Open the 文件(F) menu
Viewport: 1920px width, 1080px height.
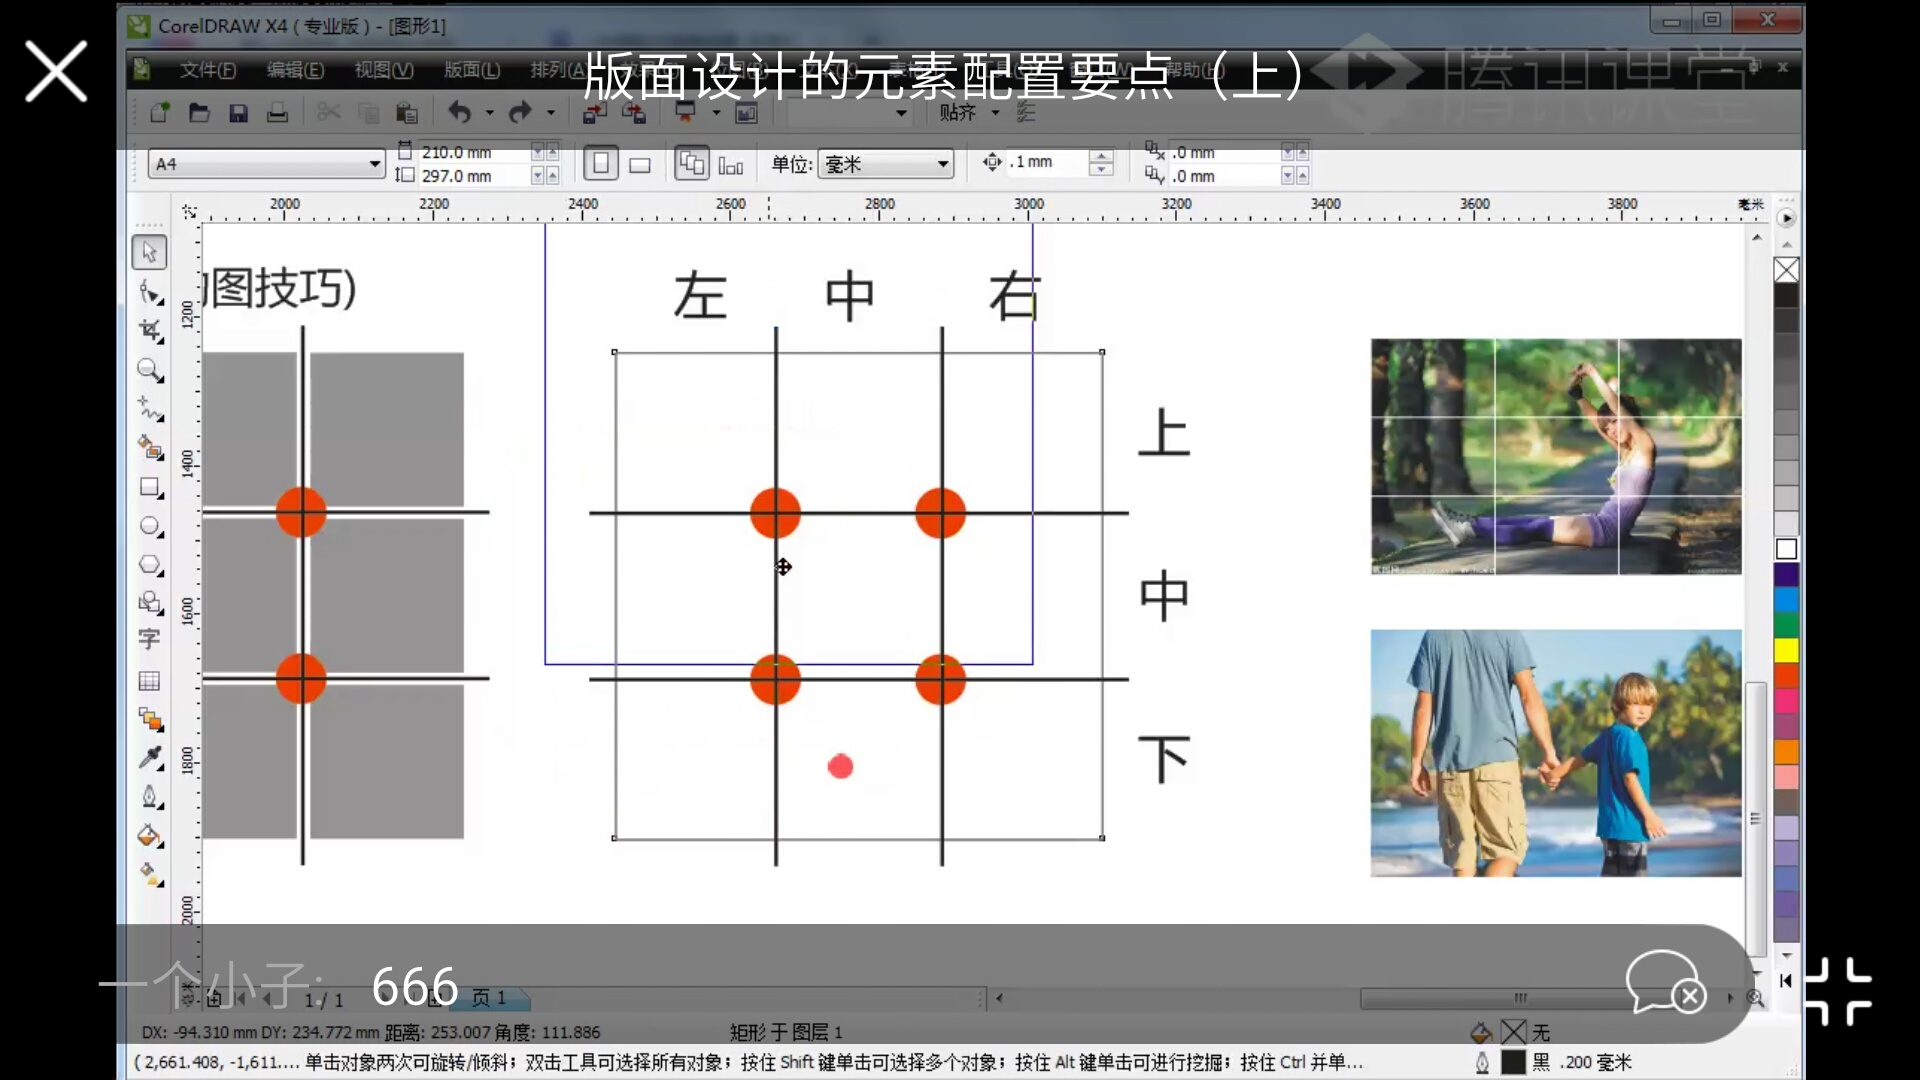click(208, 70)
